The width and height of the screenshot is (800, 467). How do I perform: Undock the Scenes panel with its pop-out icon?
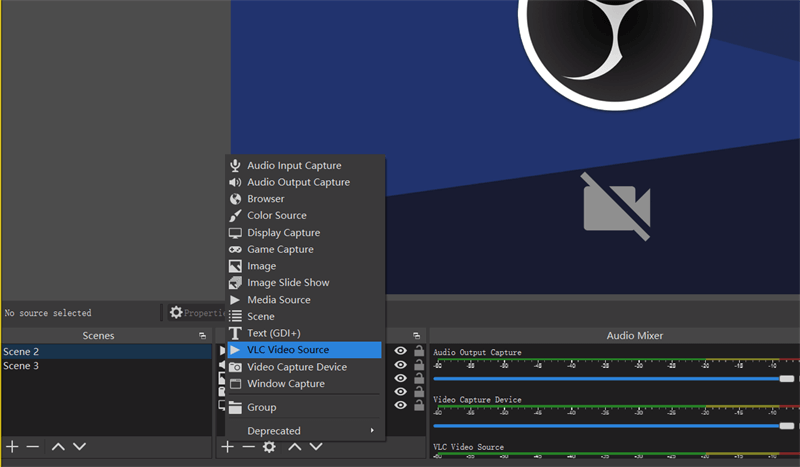click(203, 336)
